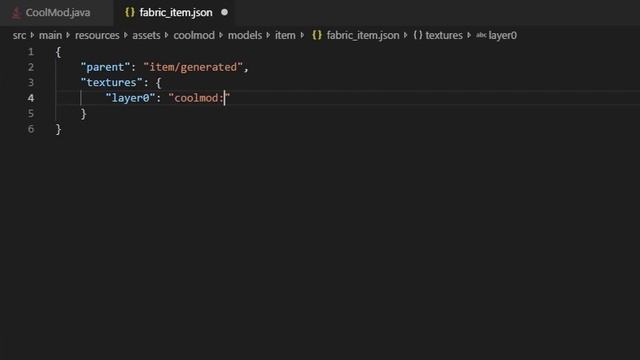Place cursor in the "coolmod:" string value
Image resolution: width=640 pixels, height=360 pixels.
[199, 98]
